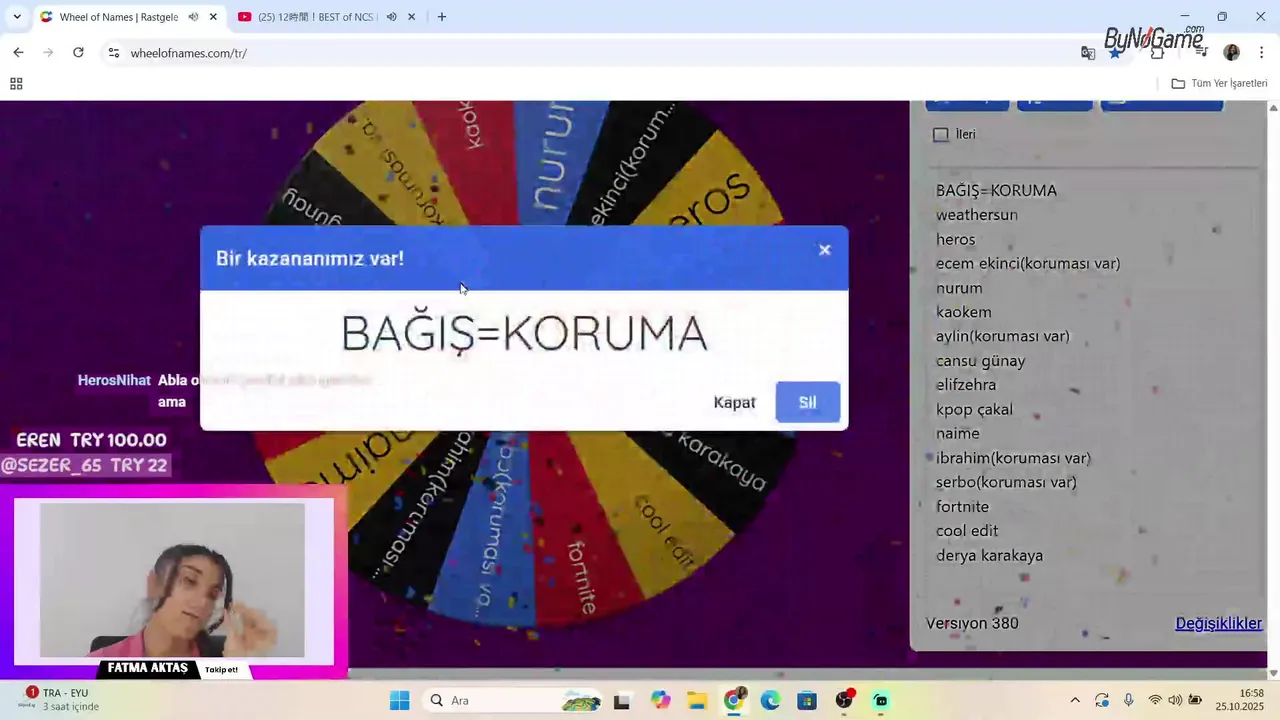Click the microphone tray icon
This screenshot has width=1280, height=720.
(1128, 700)
